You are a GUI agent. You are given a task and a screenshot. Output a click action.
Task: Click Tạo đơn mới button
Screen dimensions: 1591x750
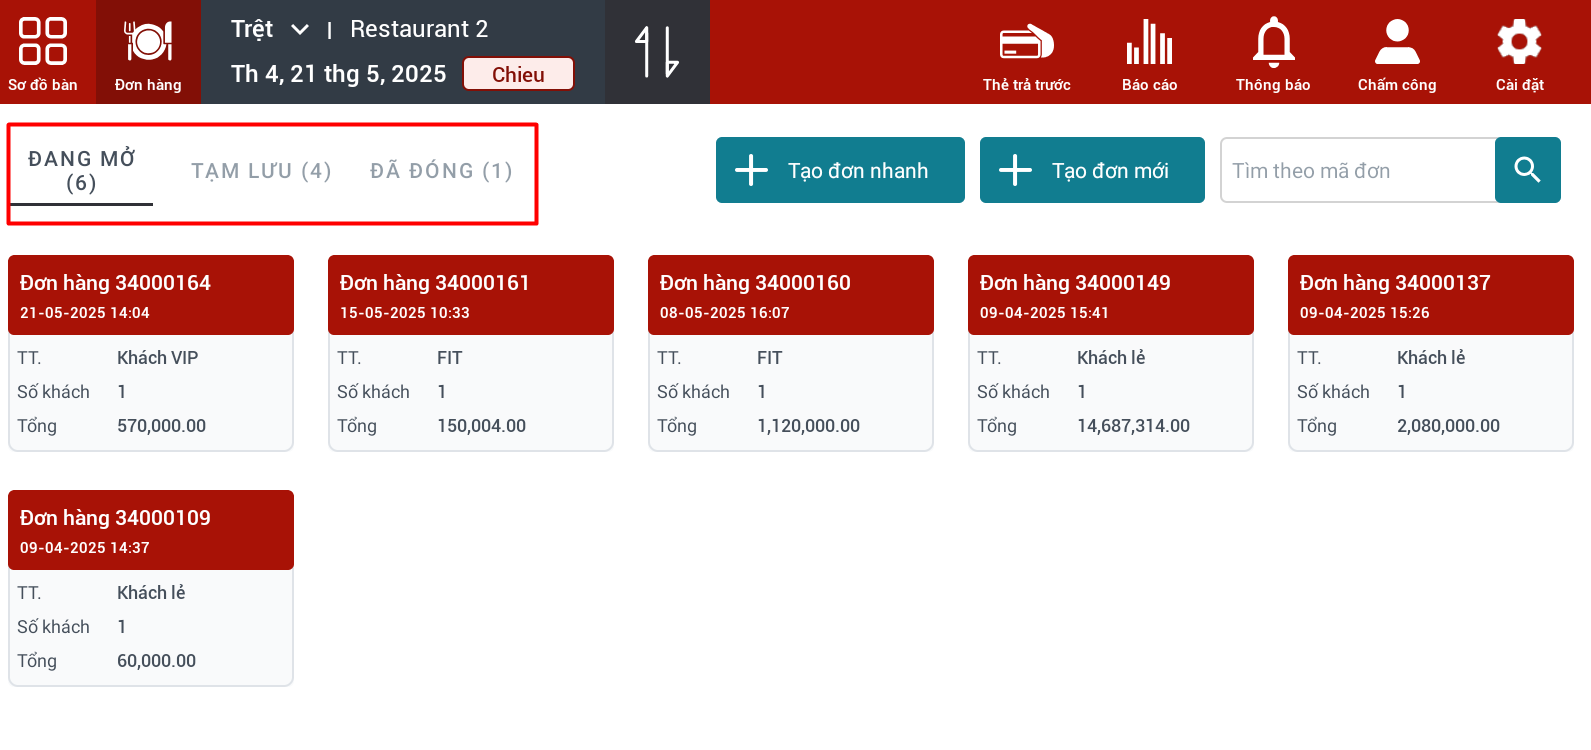[x=1092, y=170]
